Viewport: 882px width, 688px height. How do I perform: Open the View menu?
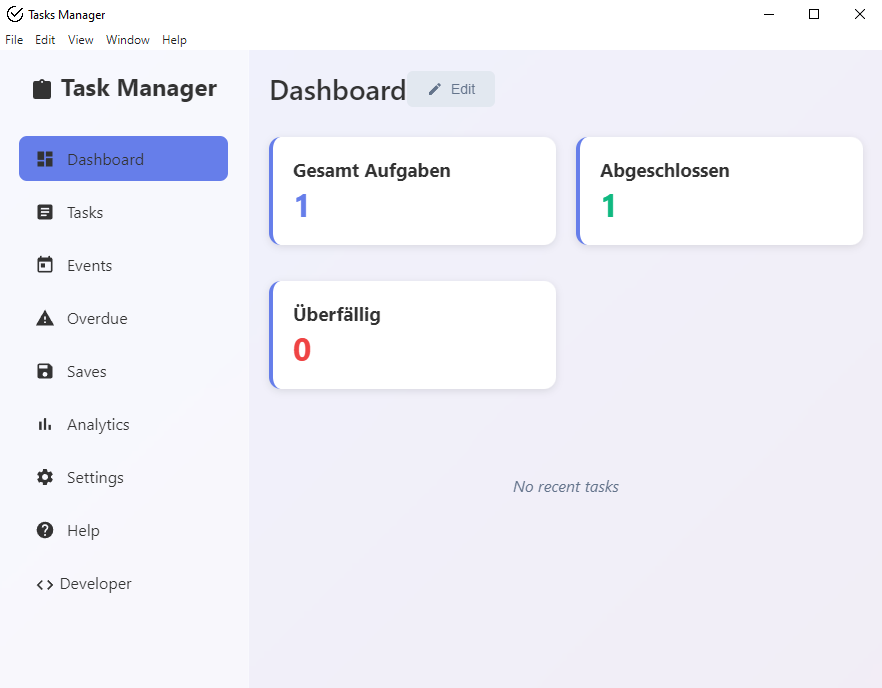(x=81, y=40)
